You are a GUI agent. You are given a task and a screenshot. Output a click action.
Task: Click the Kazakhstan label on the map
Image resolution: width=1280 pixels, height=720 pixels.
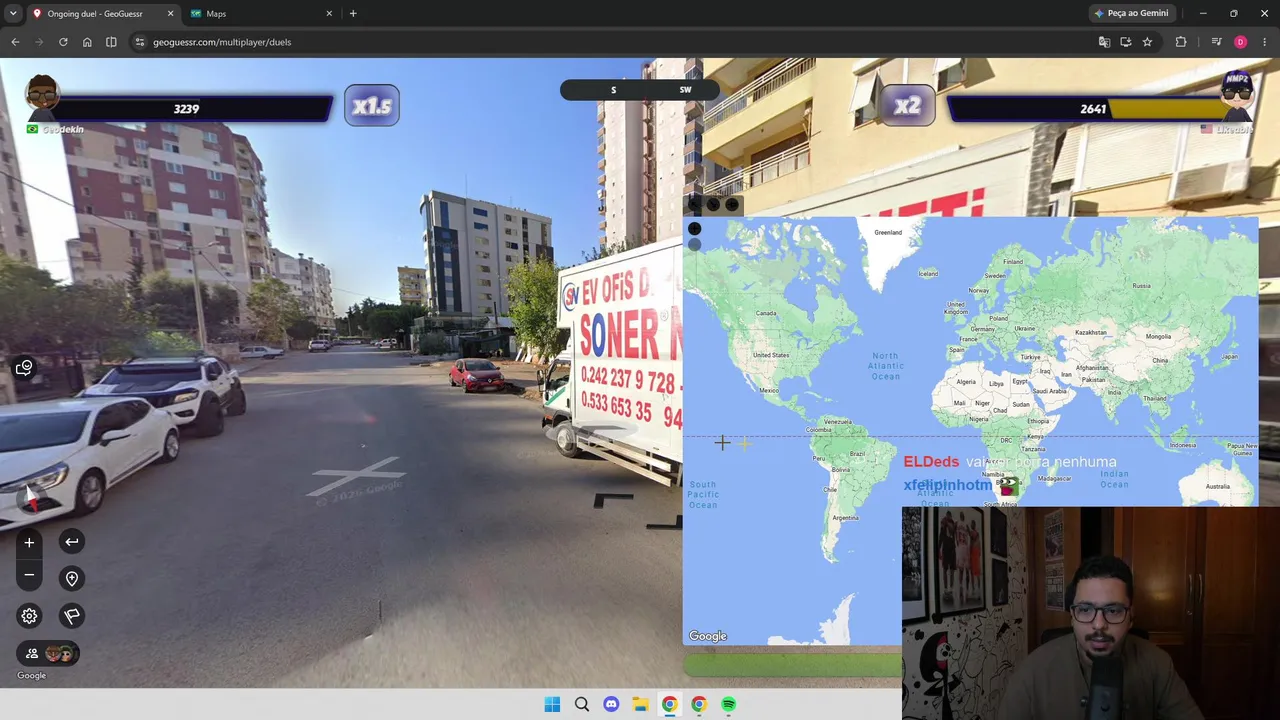pos(1091,332)
